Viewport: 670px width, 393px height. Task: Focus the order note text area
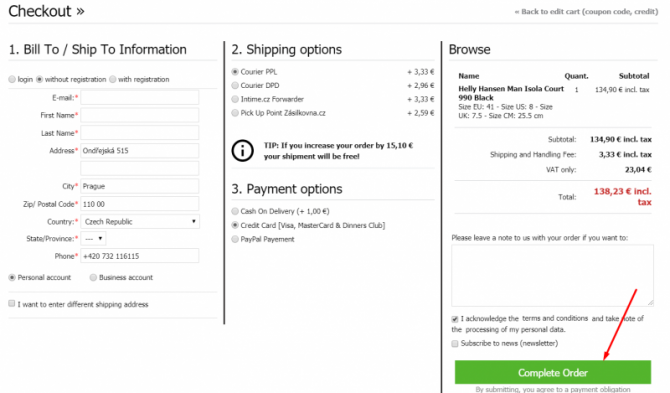click(x=552, y=276)
